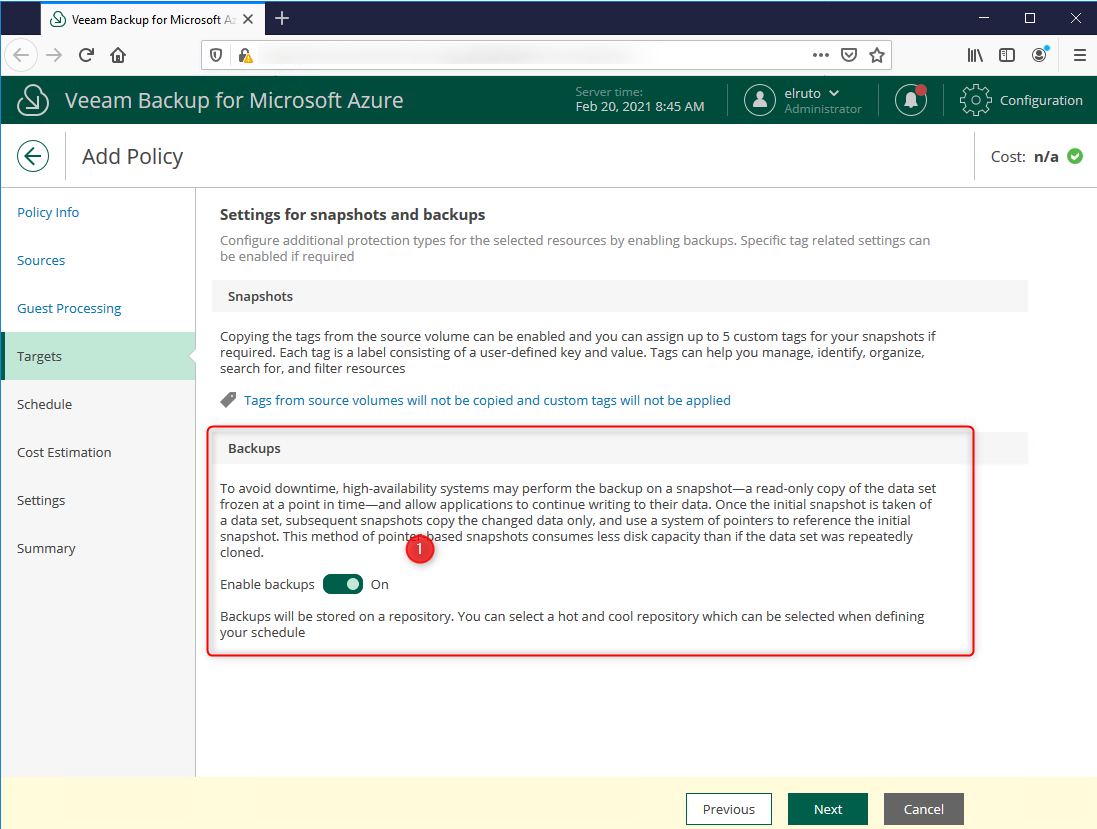Click the Veeam logo in header
Image resolution: width=1097 pixels, height=829 pixels.
pos(34,100)
